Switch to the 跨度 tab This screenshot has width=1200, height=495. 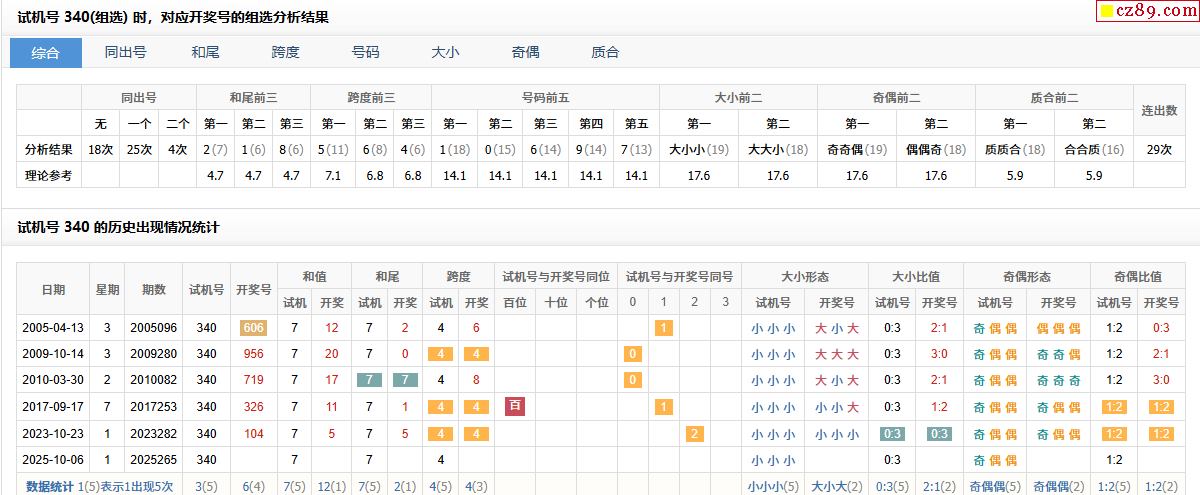point(286,53)
